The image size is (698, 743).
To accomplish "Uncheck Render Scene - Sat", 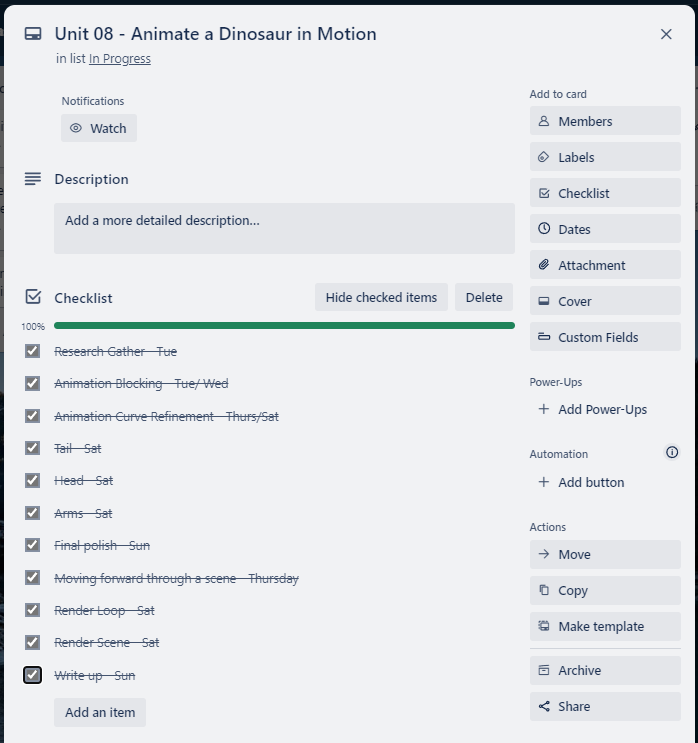I will [x=32, y=643].
